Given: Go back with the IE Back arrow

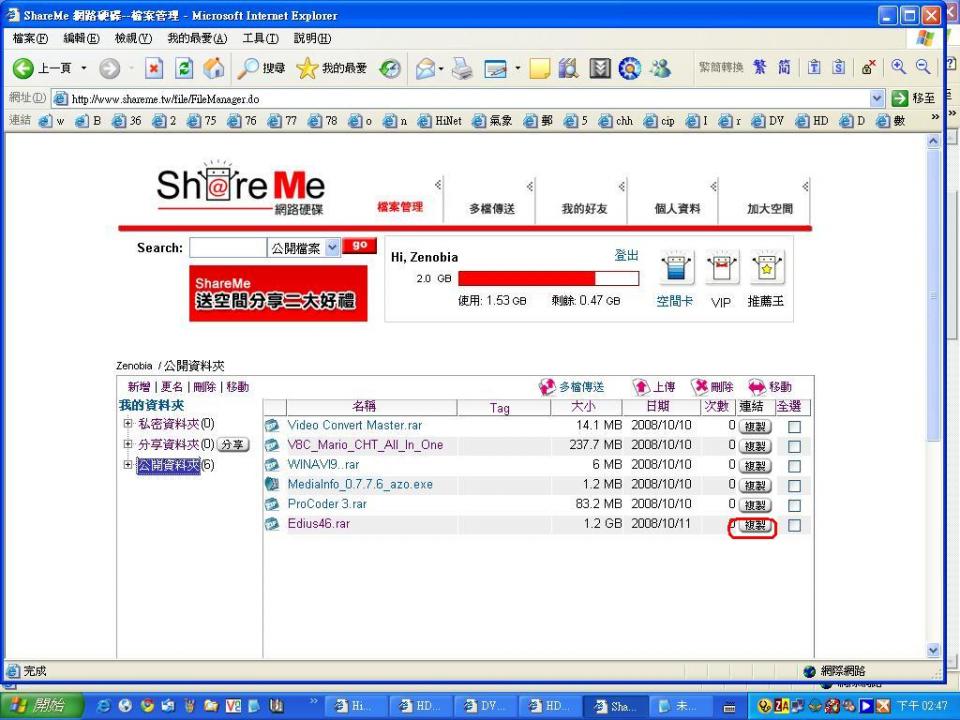Looking at the screenshot, I should (x=23, y=68).
